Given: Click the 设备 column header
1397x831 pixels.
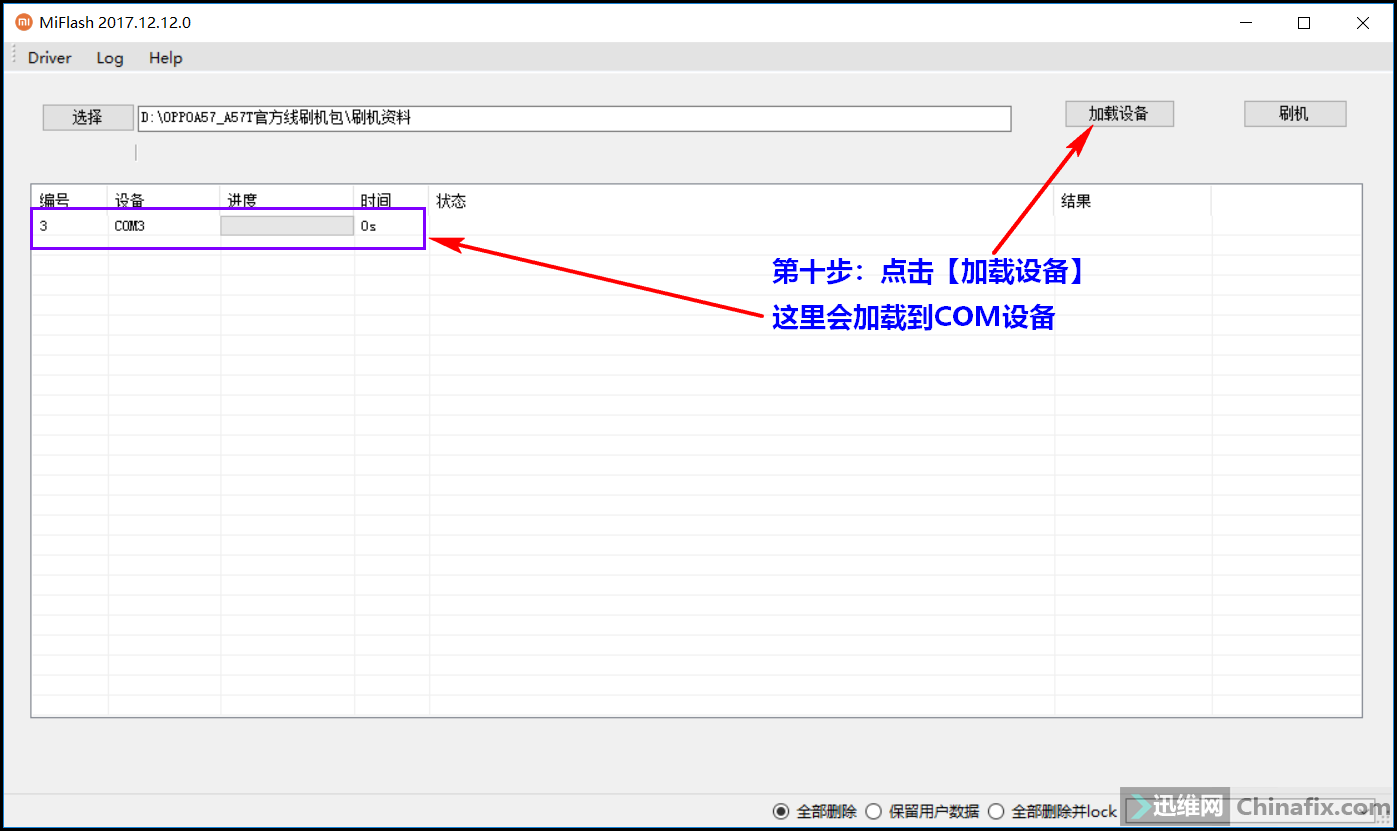Looking at the screenshot, I should pyautogui.click(x=164, y=200).
